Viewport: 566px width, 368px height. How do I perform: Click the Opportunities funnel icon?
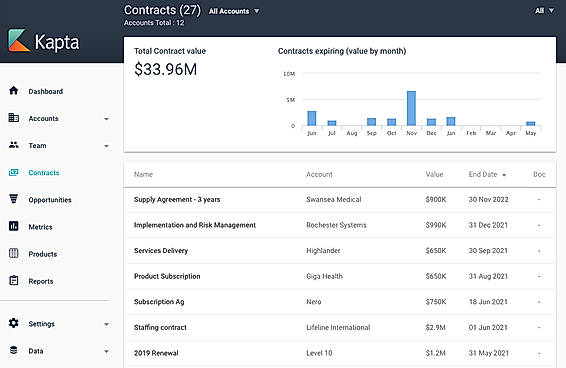[x=14, y=199]
